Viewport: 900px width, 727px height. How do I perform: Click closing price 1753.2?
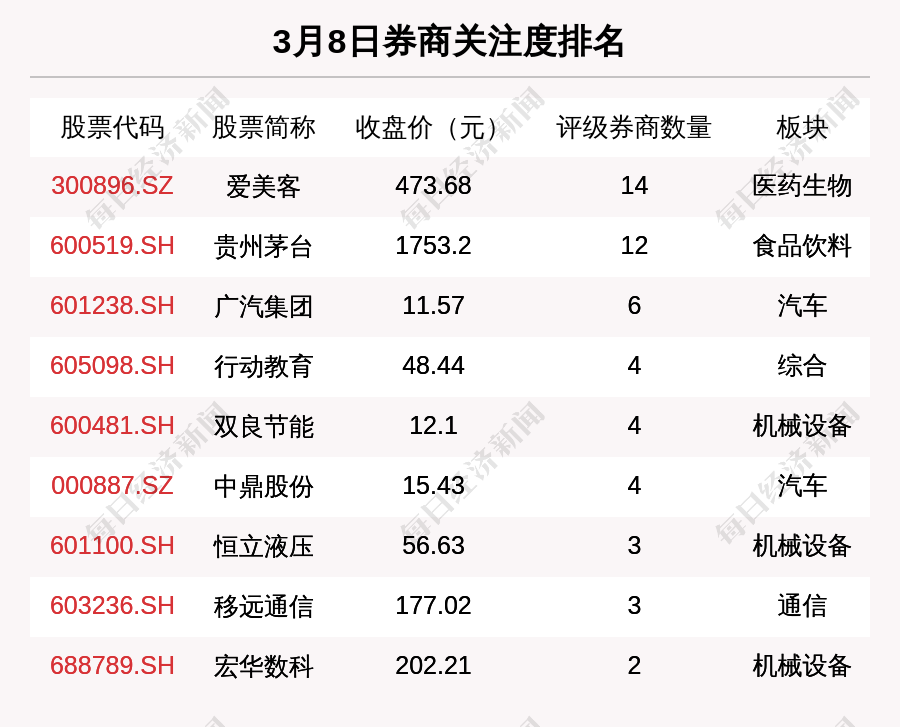click(433, 246)
